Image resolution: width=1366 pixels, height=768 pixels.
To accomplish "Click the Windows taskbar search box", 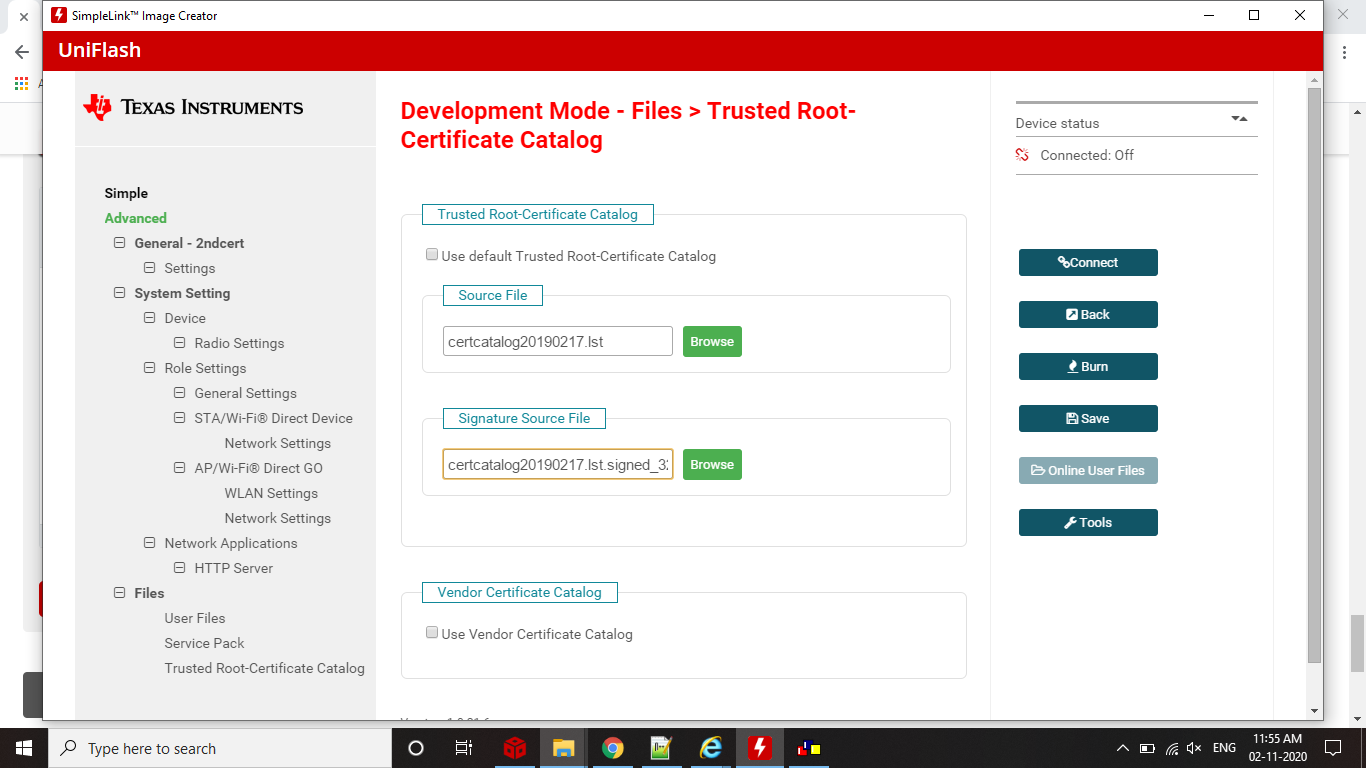I will [x=218, y=748].
